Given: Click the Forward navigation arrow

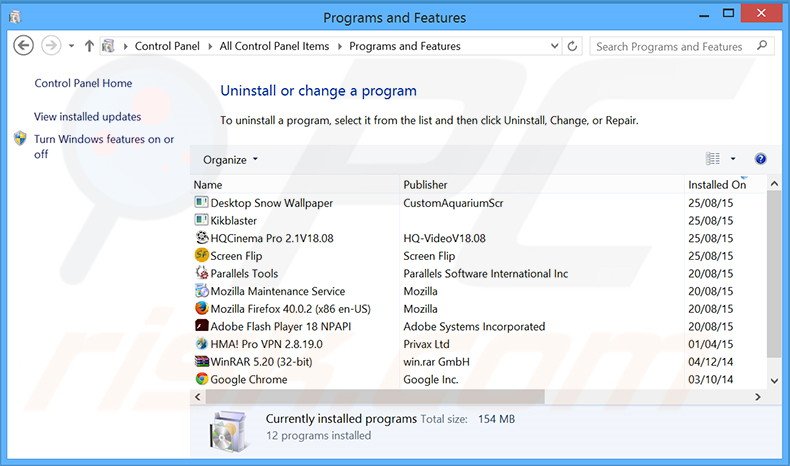Looking at the screenshot, I should pos(51,46).
